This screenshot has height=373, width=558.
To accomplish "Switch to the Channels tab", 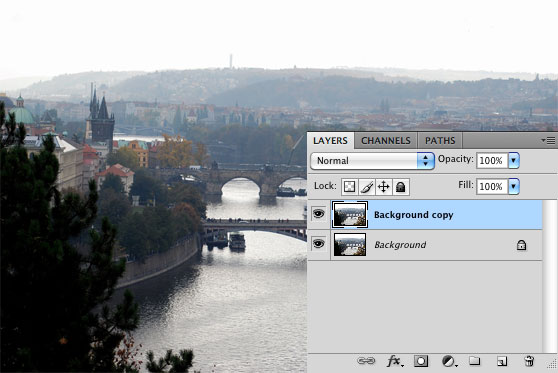I will coord(386,141).
